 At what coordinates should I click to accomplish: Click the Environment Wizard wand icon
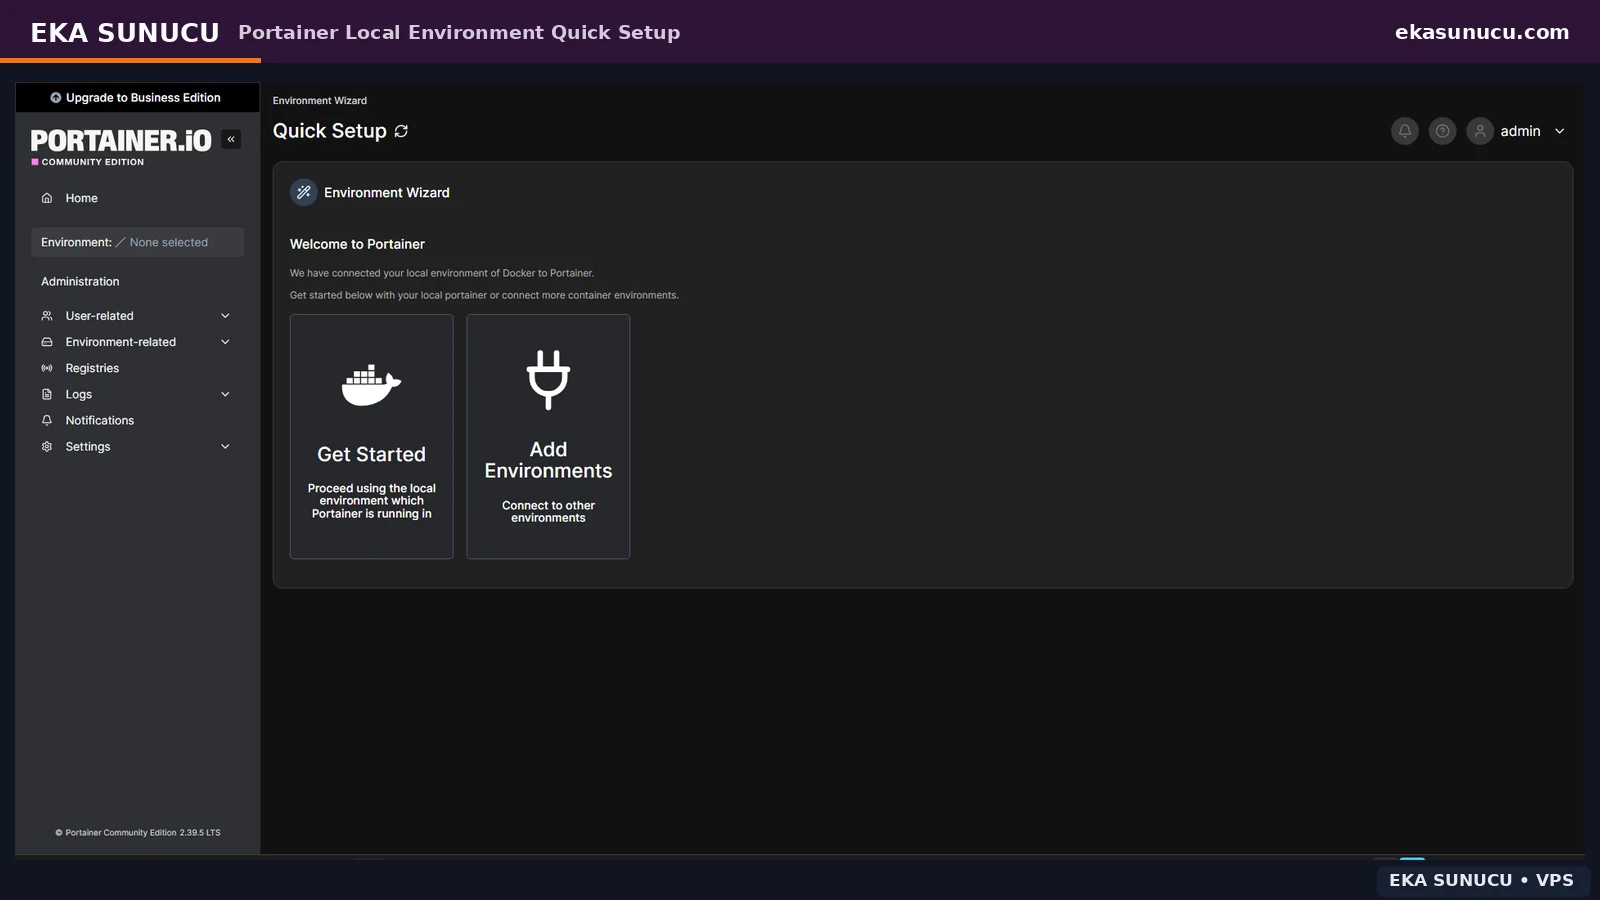304,192
